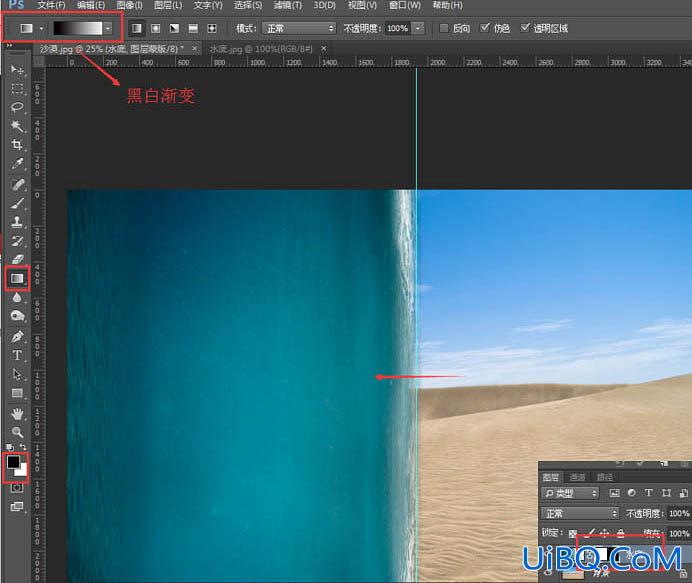
Task: Switch to 路径 paths tab
Action: coord(605,477)
